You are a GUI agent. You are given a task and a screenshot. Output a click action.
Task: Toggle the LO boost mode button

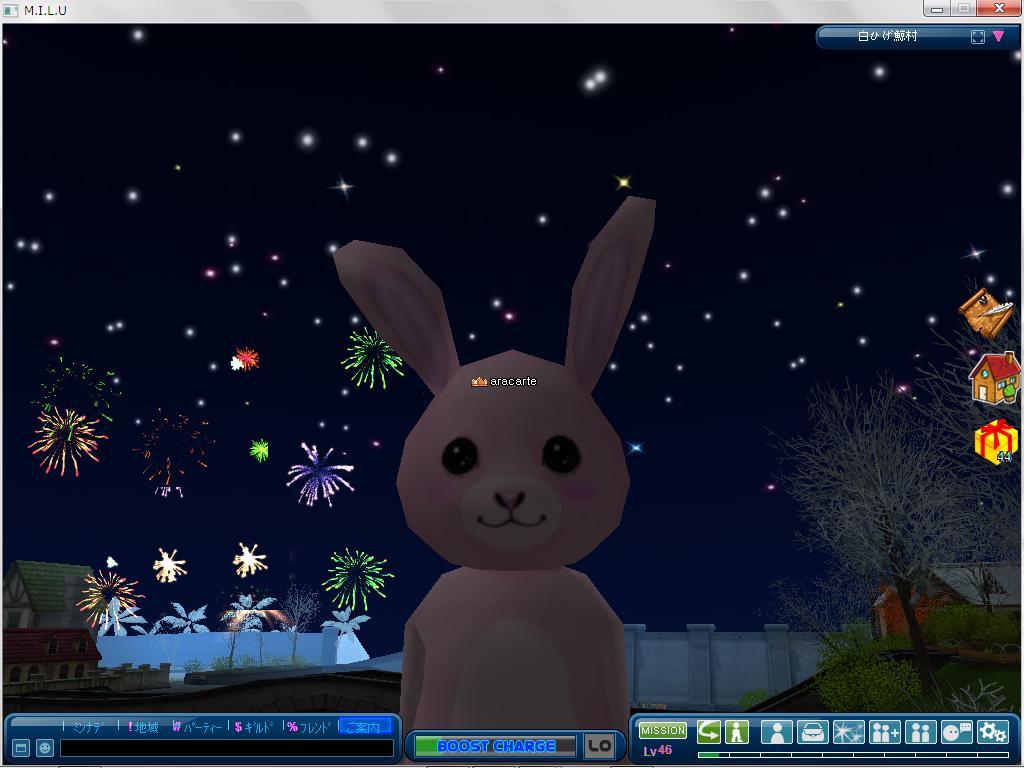pyautogui.click(x=599, y=745)
